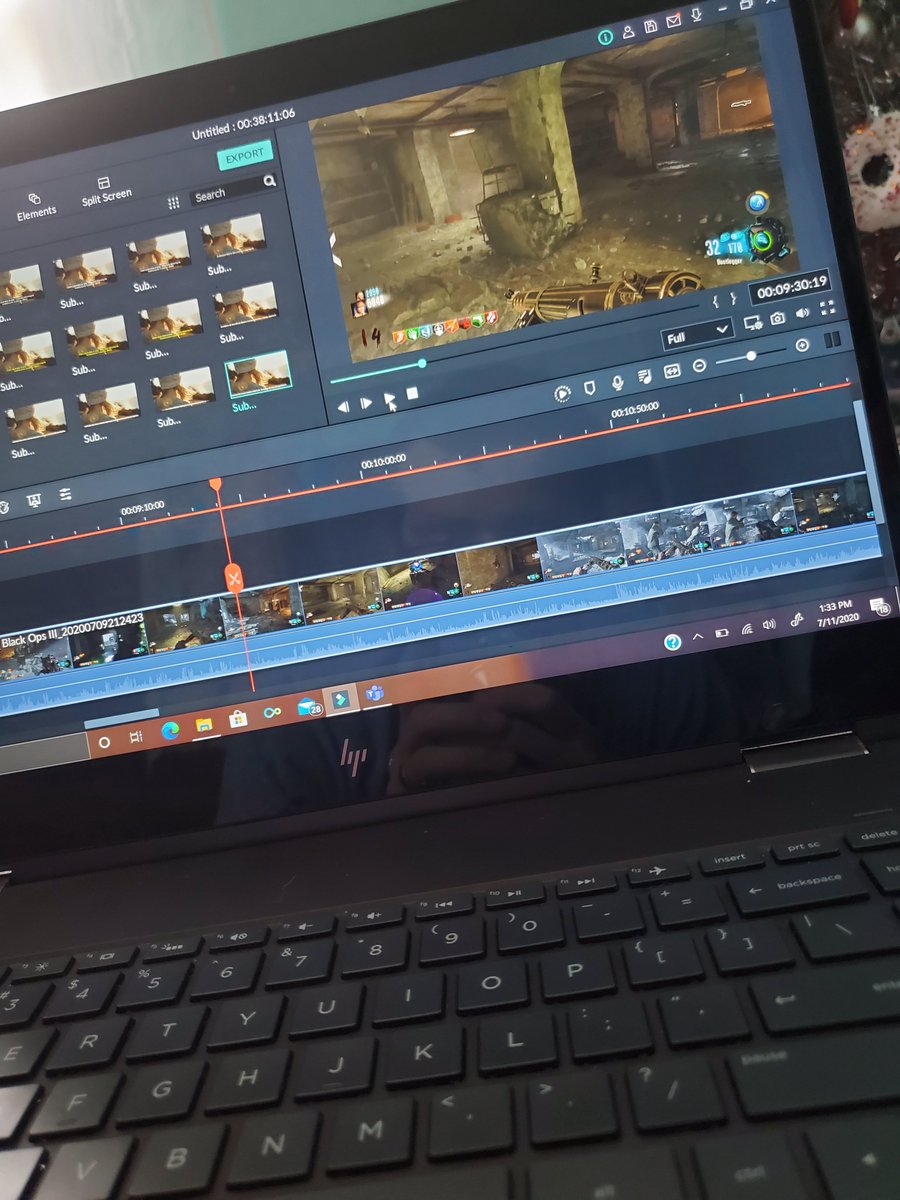Open the messages envelope icon
The width and height of the screenshot is (900, 1200).
tap(673, 21)
